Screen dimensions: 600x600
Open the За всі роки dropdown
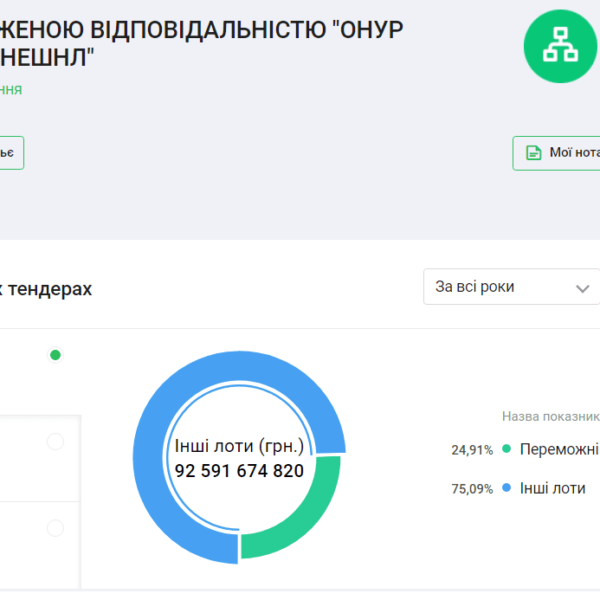click(x=512, y=287)
